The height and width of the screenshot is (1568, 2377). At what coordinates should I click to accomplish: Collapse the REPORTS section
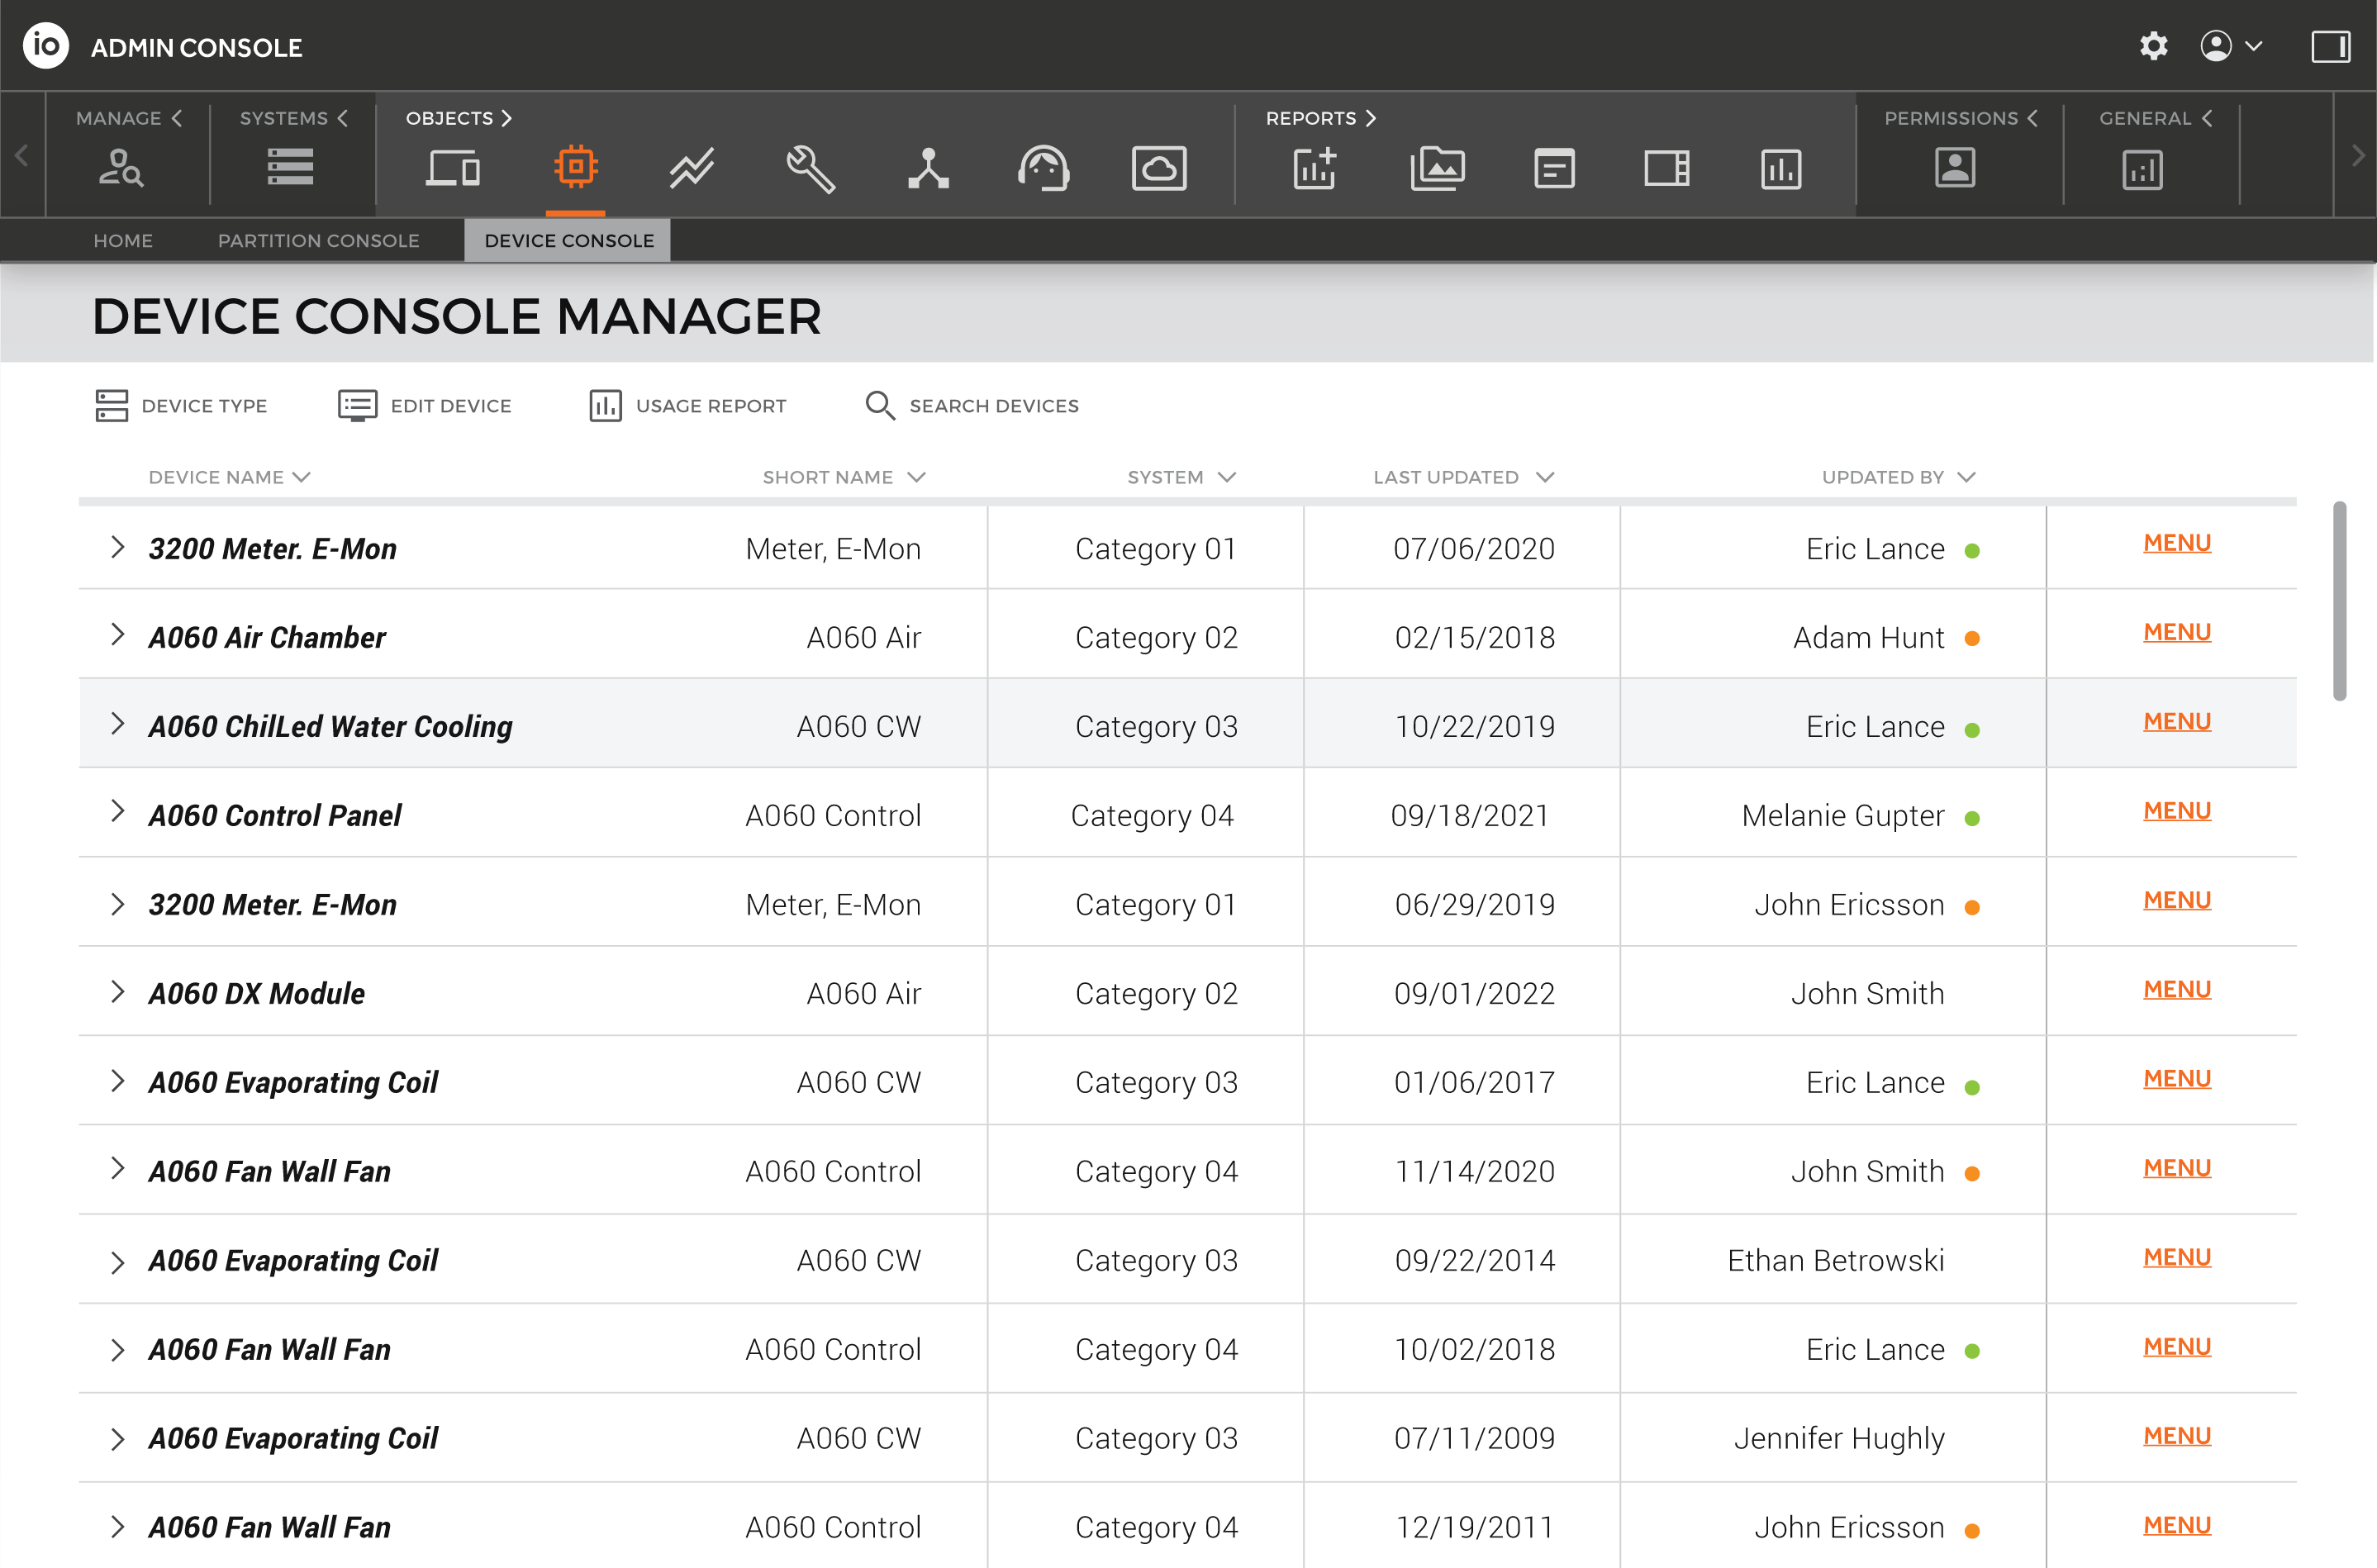click(x=1321, y=118)
